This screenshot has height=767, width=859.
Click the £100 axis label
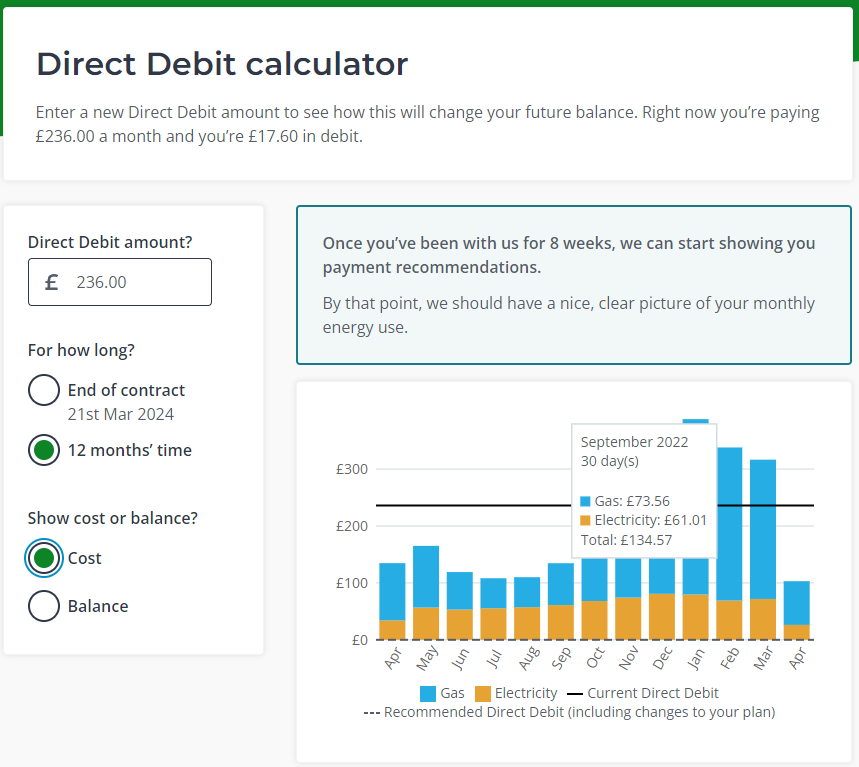[x=352, y=583]
